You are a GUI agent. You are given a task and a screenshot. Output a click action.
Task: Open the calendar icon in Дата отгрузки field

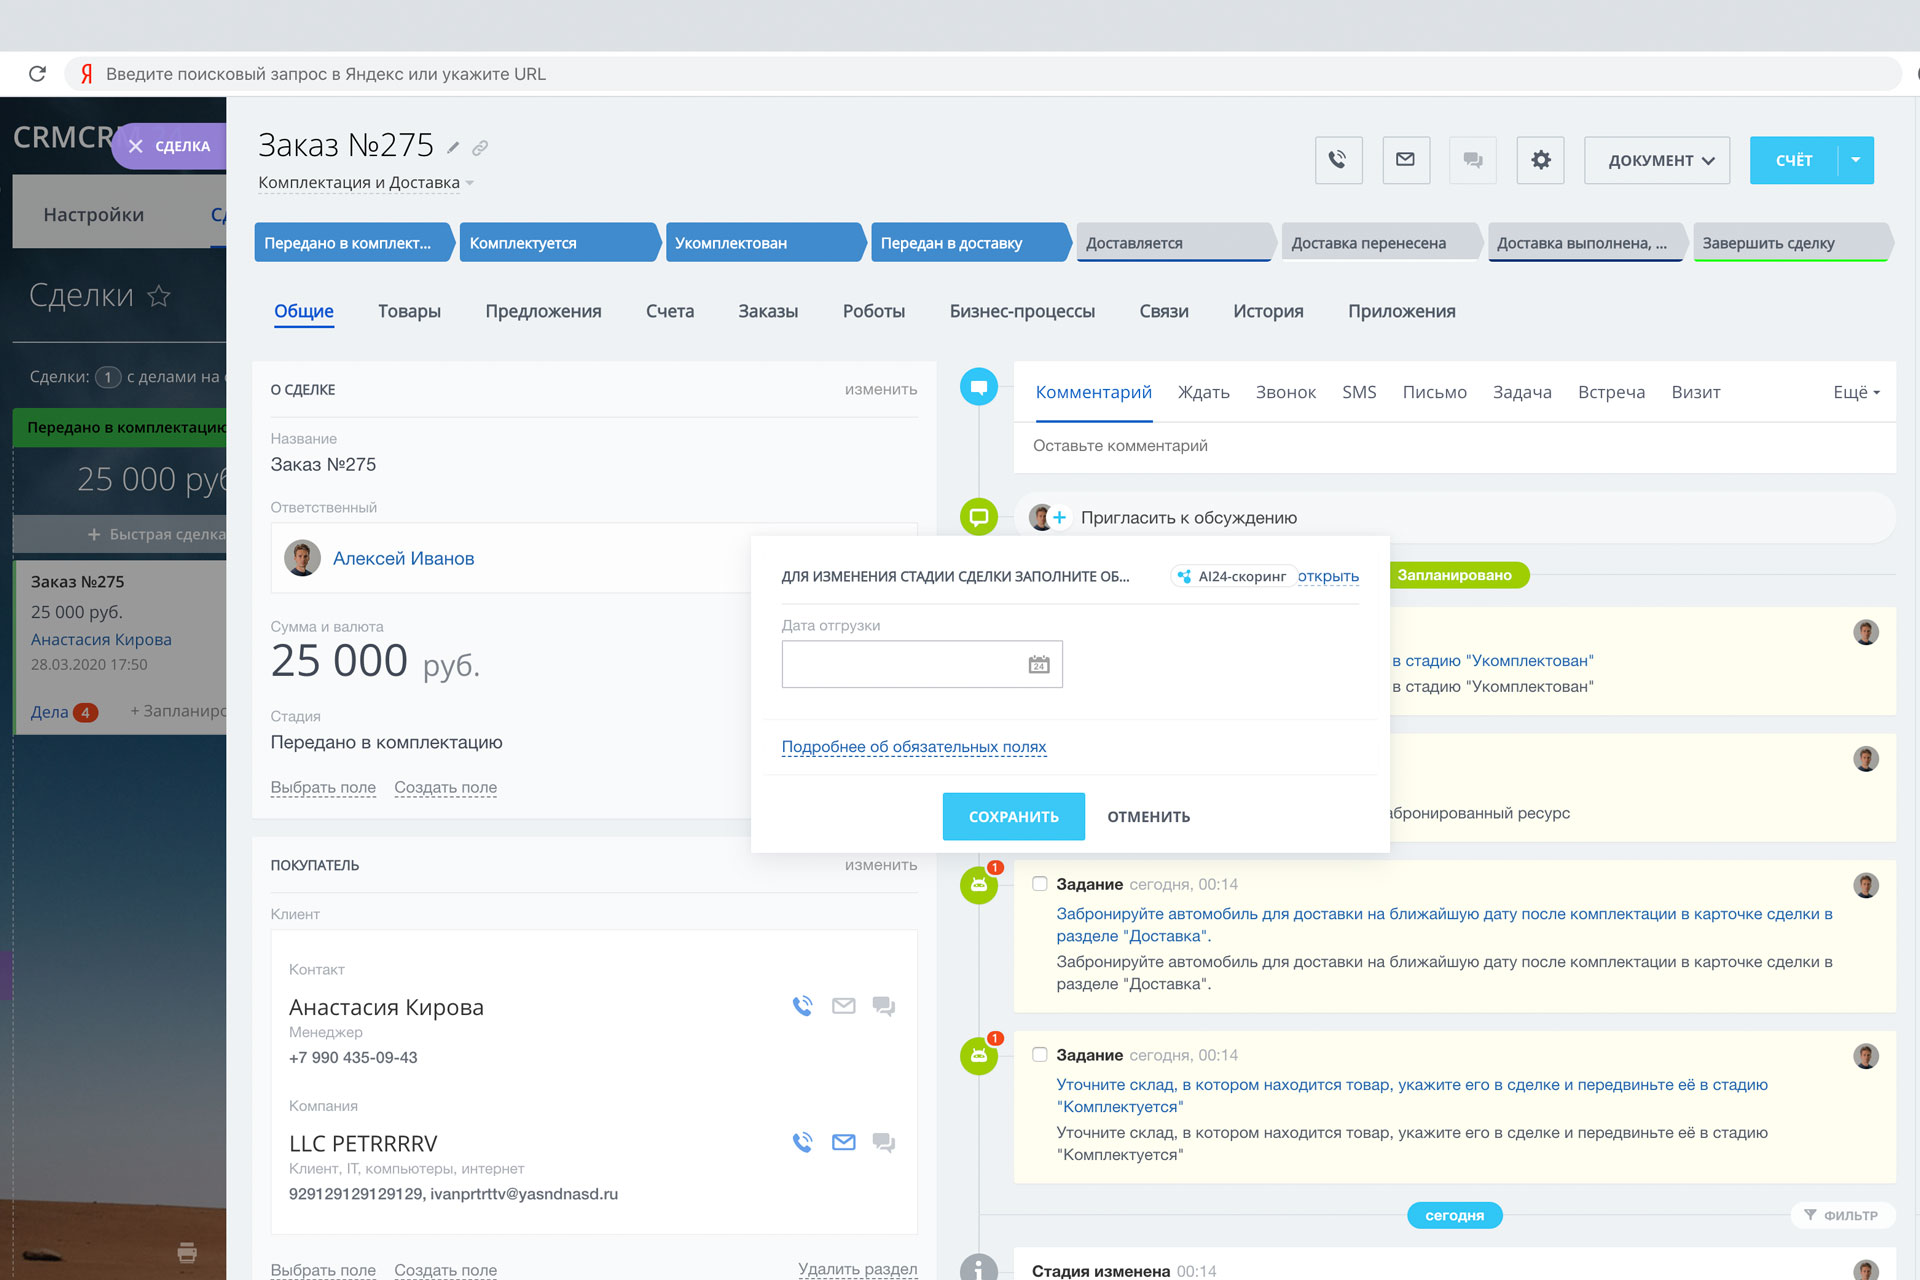[x=1039, y=664]
